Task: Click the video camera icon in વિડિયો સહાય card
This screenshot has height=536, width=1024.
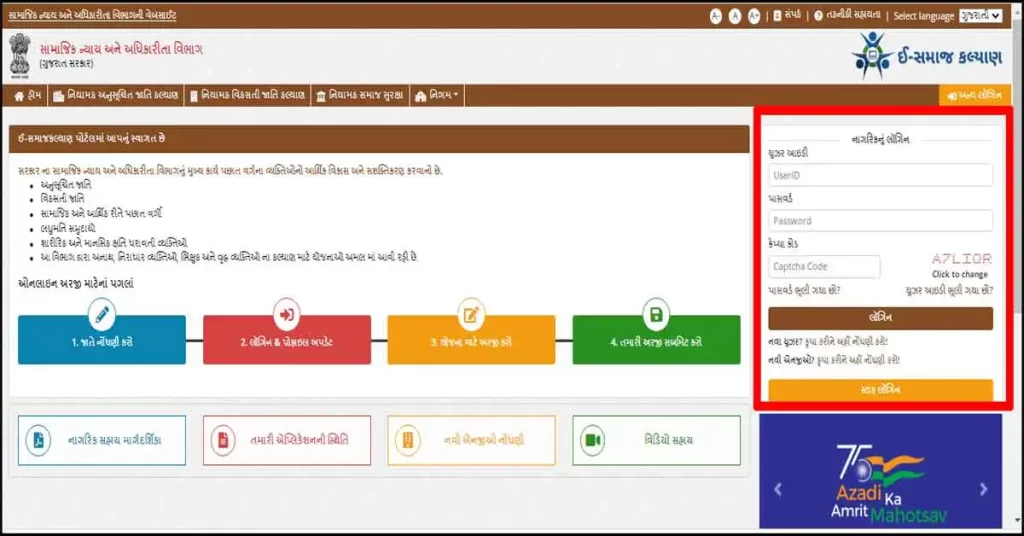Action: [x=592, y=440]
